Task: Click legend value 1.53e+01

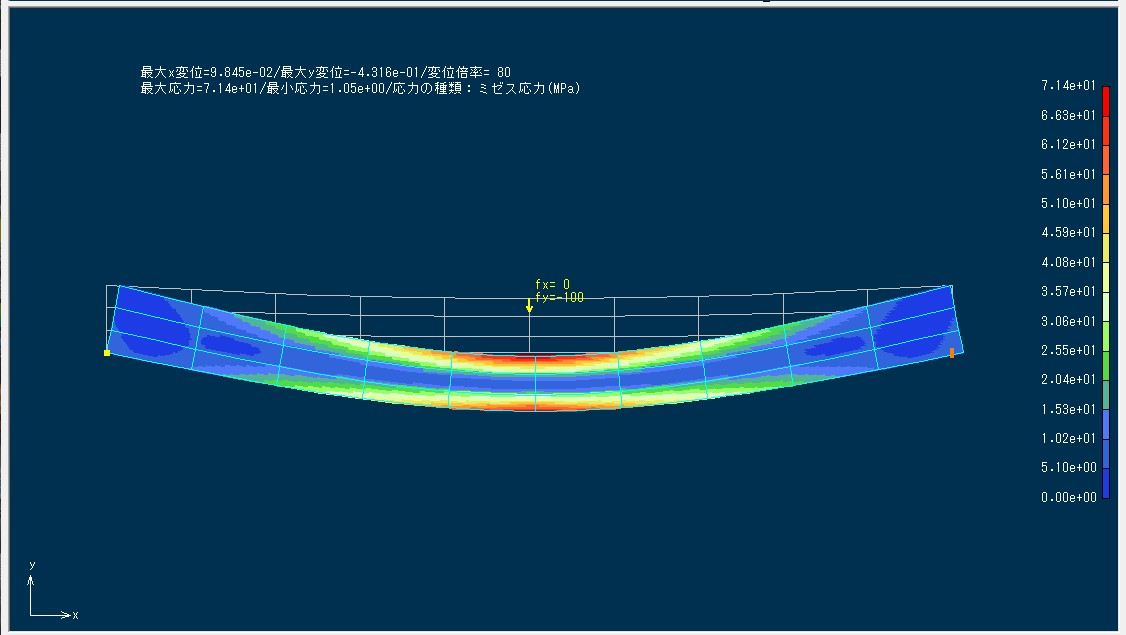Action: tap(1069, 409)
